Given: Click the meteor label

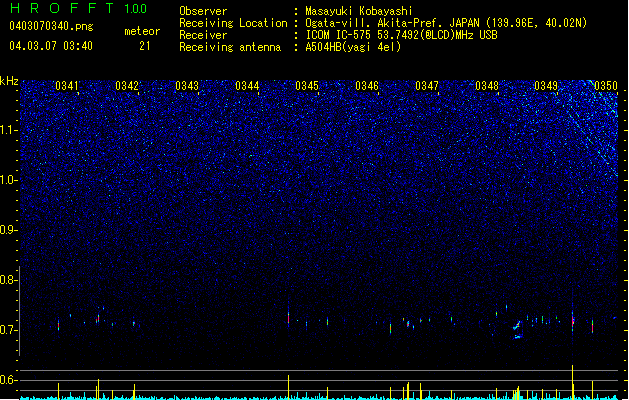Looking at the screenshot, I should click(x=142, y=31).
